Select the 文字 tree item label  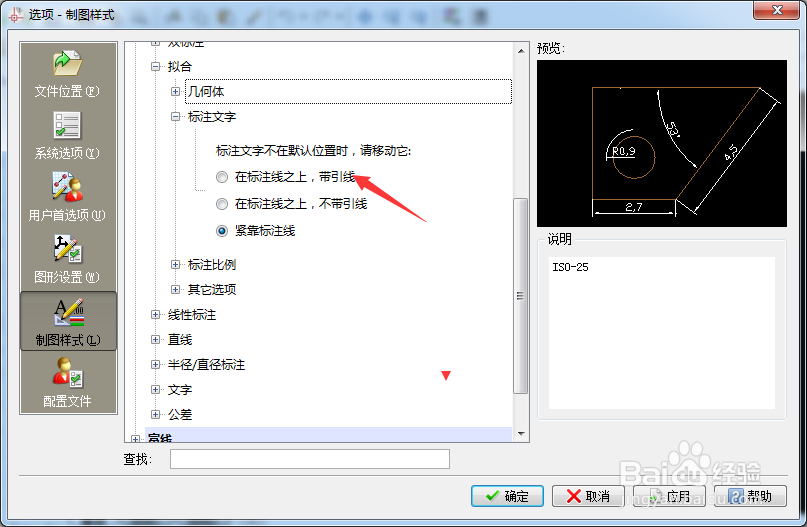(180, 390)
